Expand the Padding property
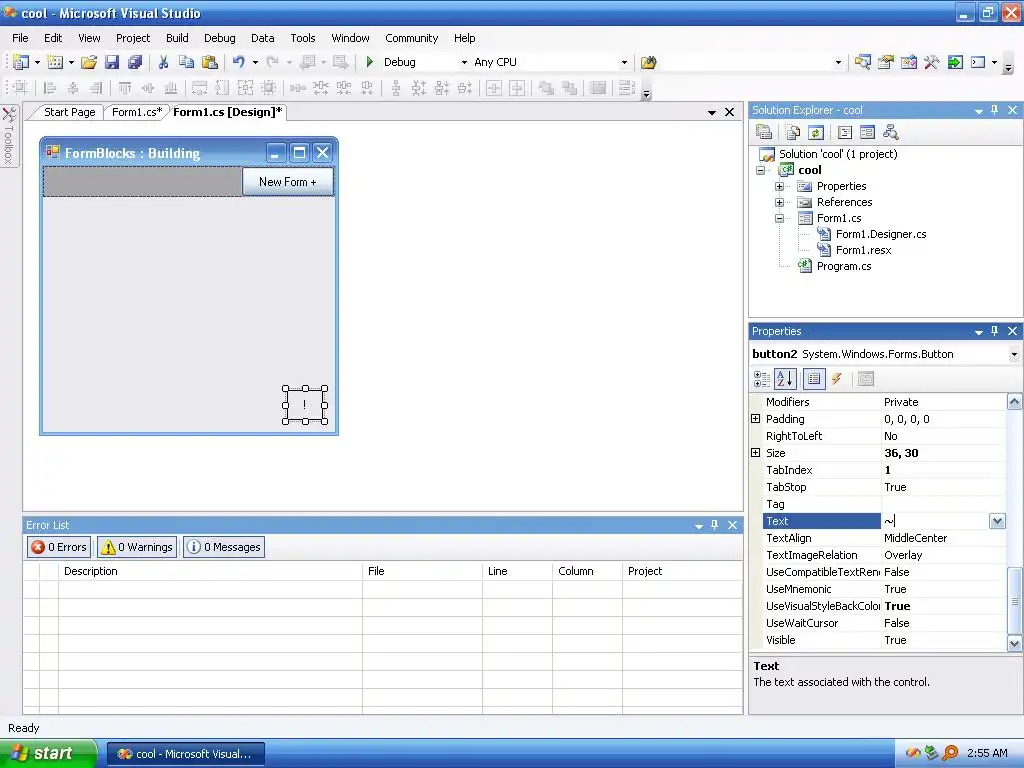This screenshot has width=1024, height=768. (x=756, y=419)
